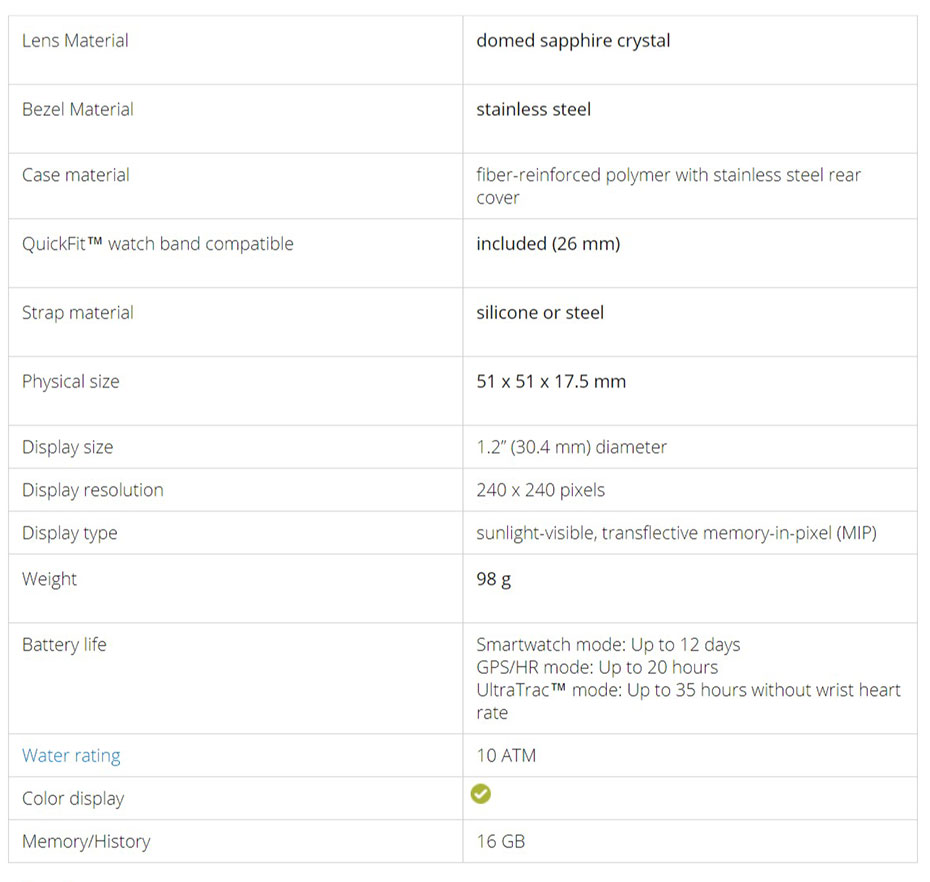Click the domed sapphire crystal value
Viewport: 930px width, 882px height.
tap(573, 41)
